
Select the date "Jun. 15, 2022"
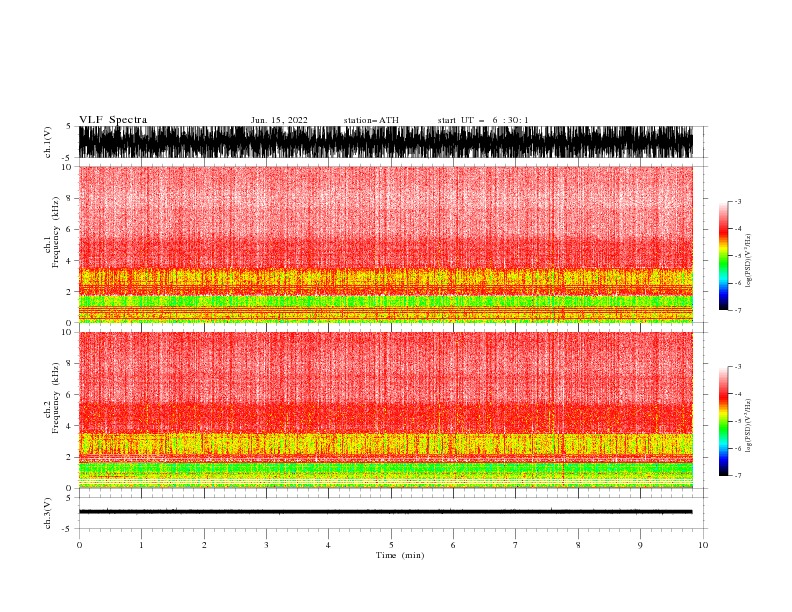coord(279,120)
